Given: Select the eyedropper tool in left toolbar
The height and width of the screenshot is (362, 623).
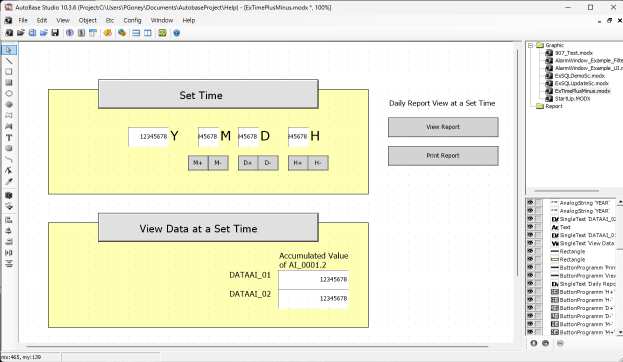Looking at the screenshot, I should [9, 182].
